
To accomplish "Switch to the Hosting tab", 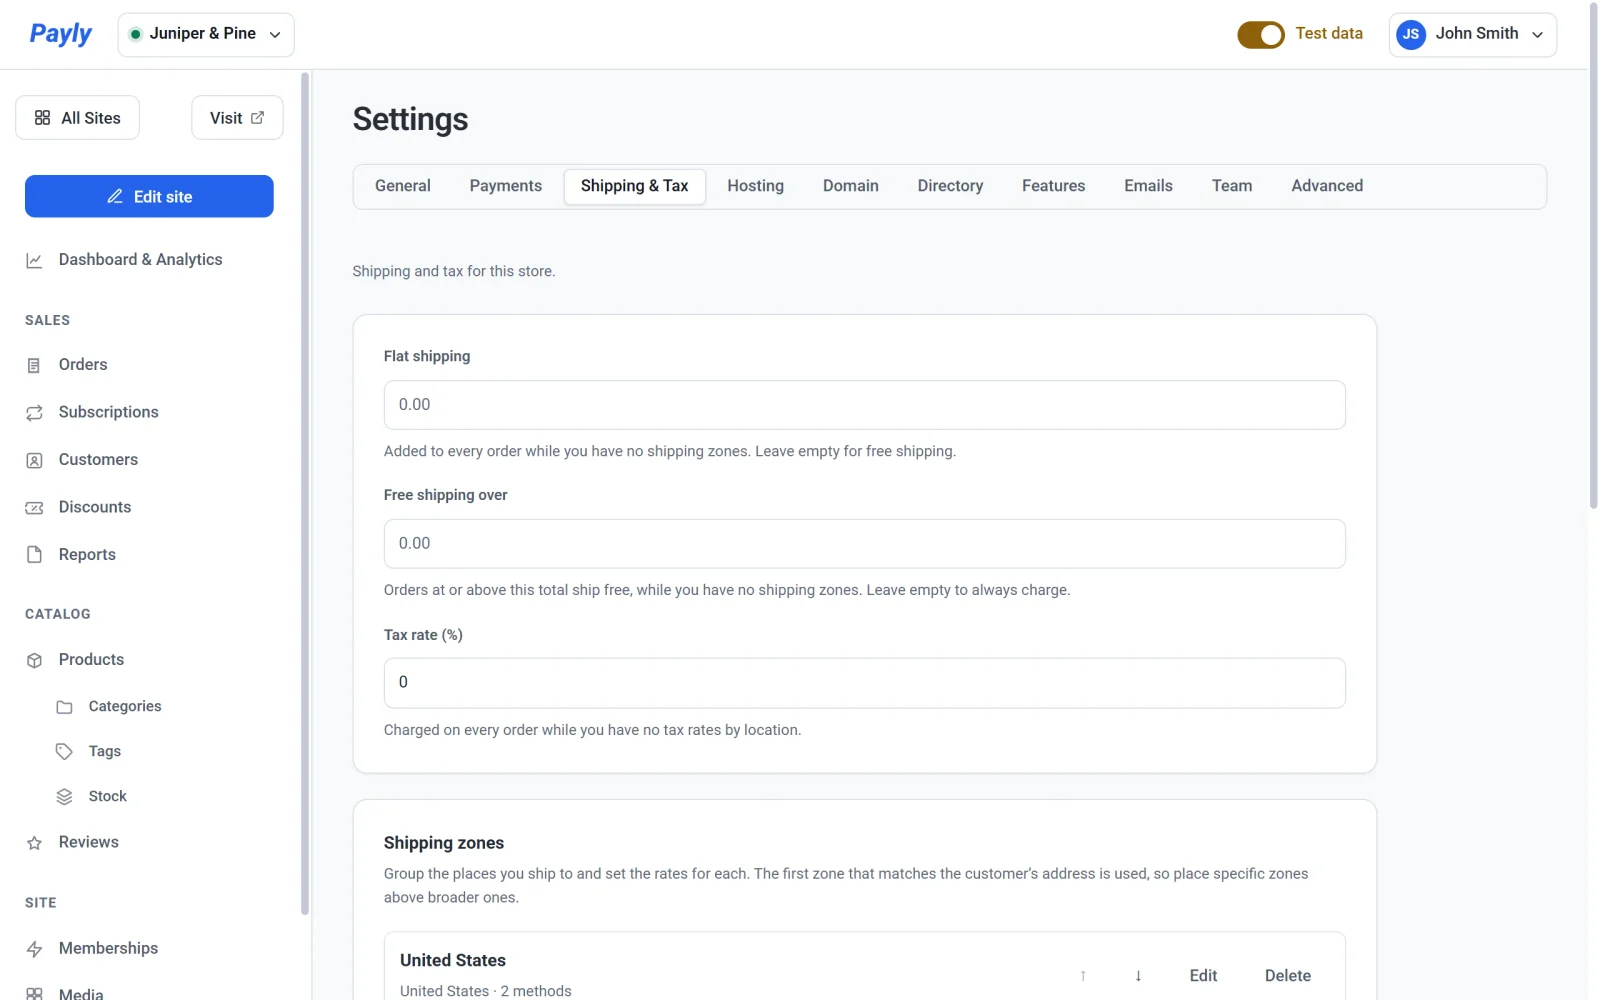I will [755, 186].
